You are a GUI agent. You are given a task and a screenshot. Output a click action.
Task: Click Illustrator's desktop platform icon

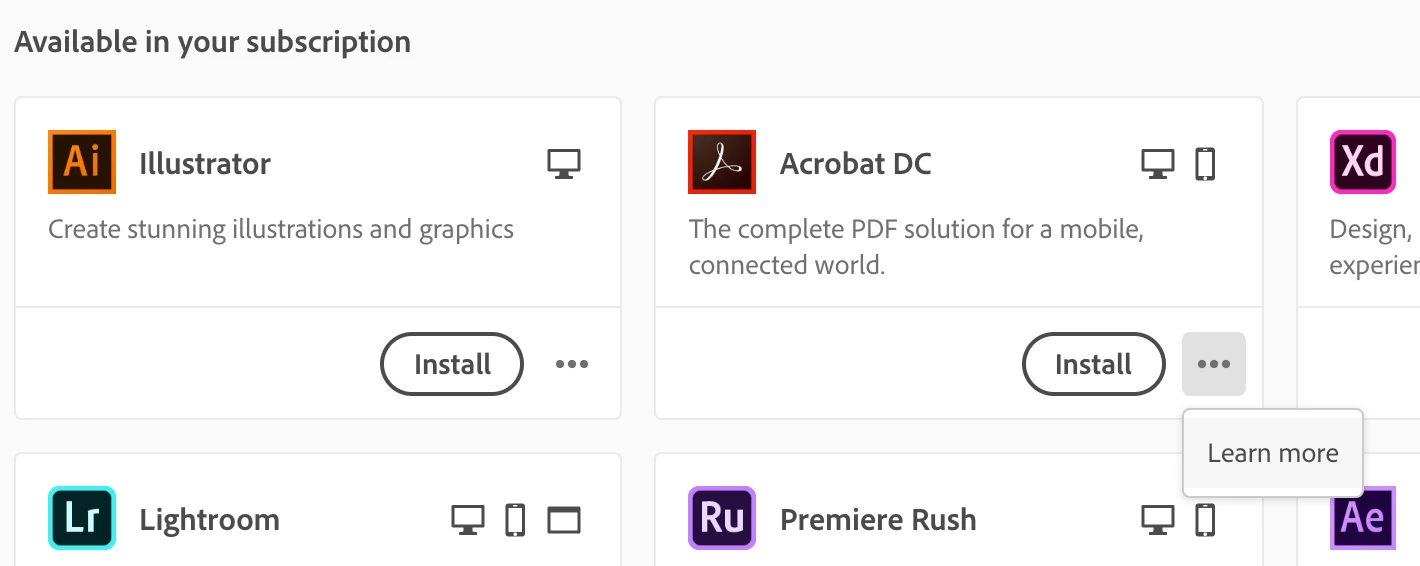point(564,164)
